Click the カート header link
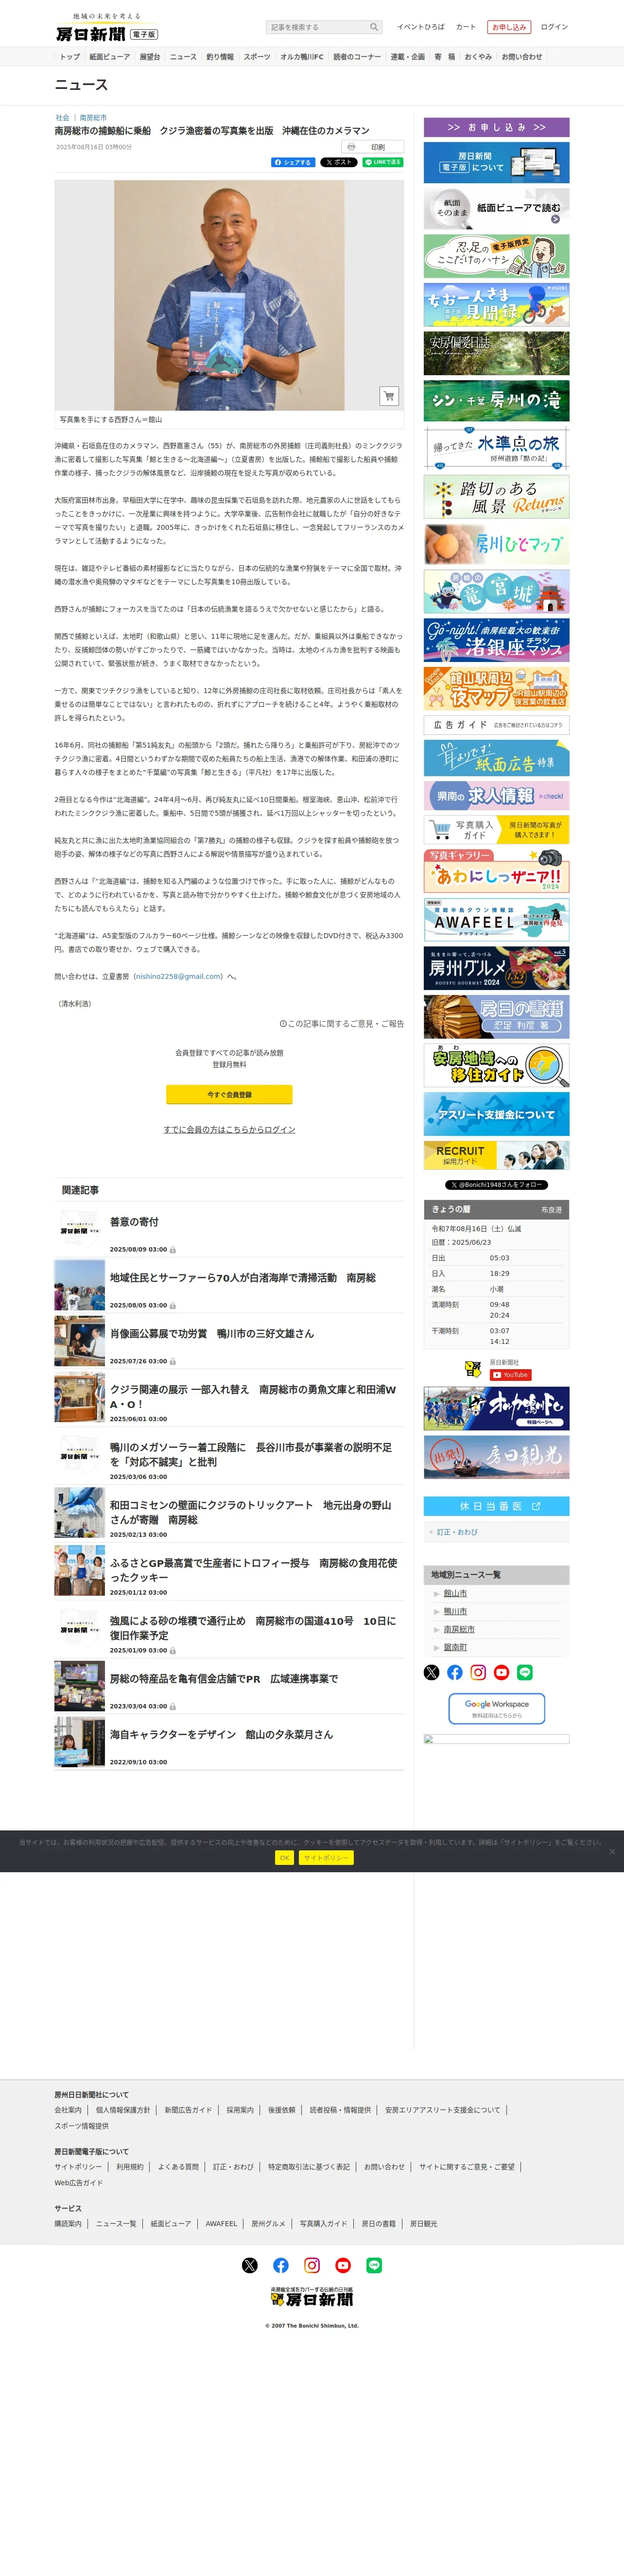This screenshot has height=2576, width=624. pos(466,27)
